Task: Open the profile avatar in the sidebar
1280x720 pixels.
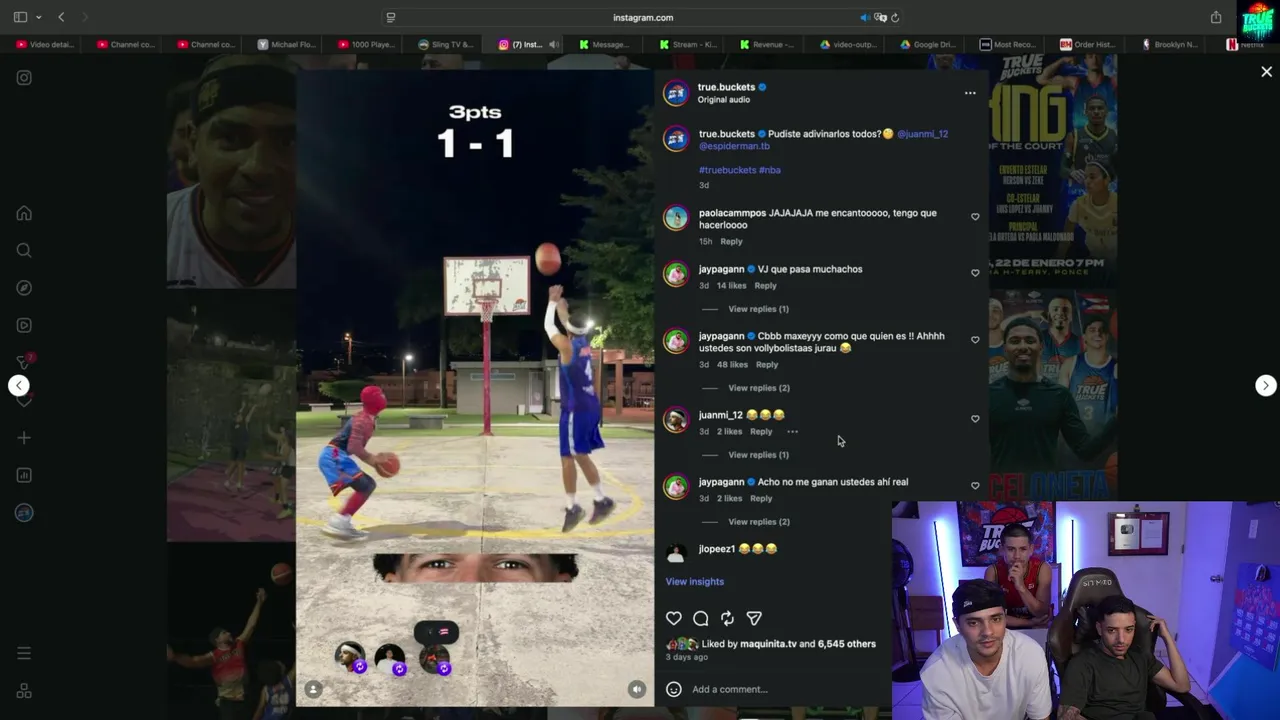Action: (24, 513)
